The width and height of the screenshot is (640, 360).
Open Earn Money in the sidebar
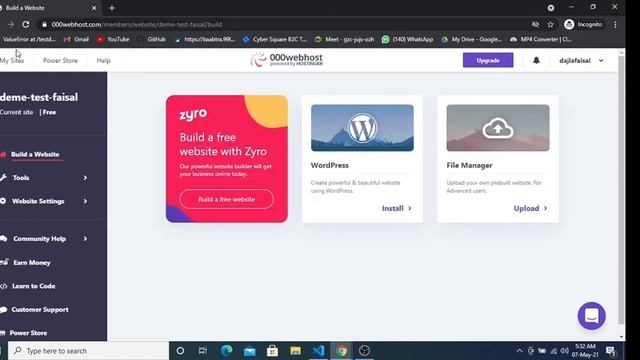click(x=31, y=262)
